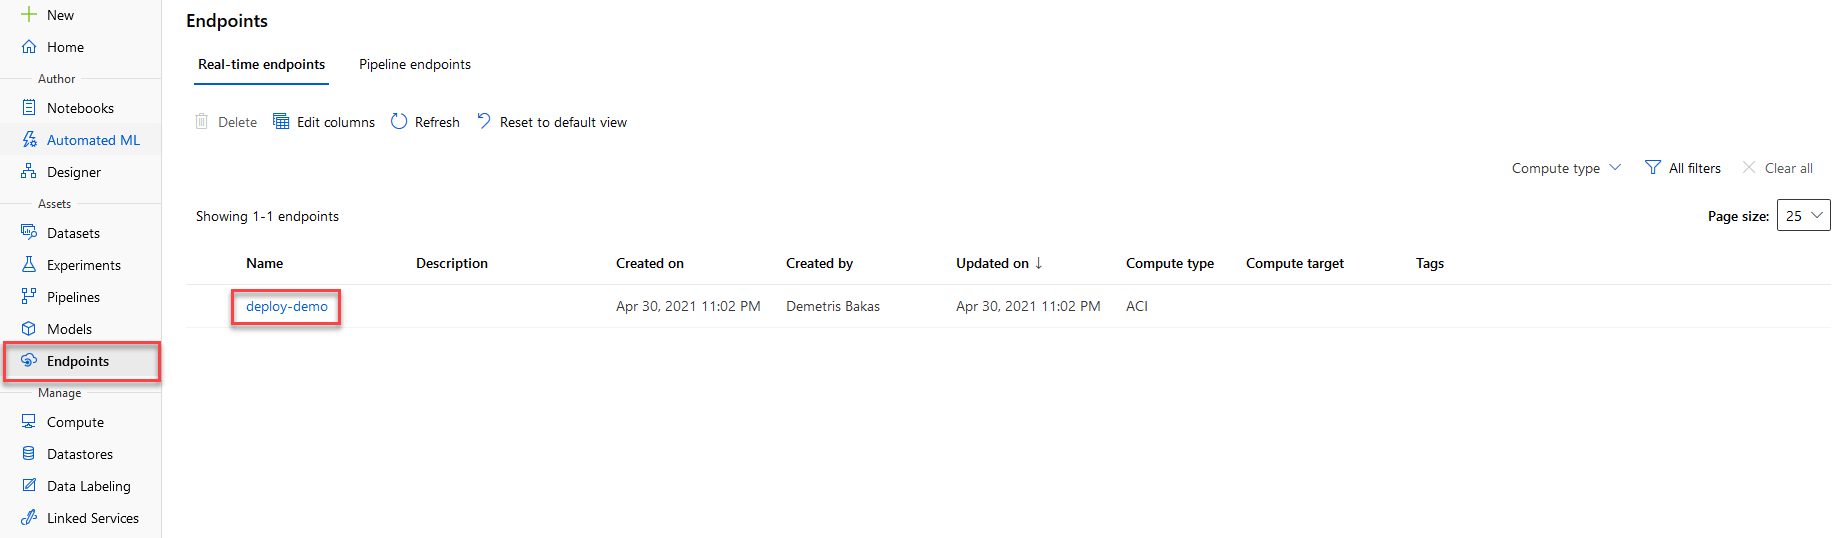Sort by Updated on column header
Viewport: 1848px width, 538px height.
992,263
